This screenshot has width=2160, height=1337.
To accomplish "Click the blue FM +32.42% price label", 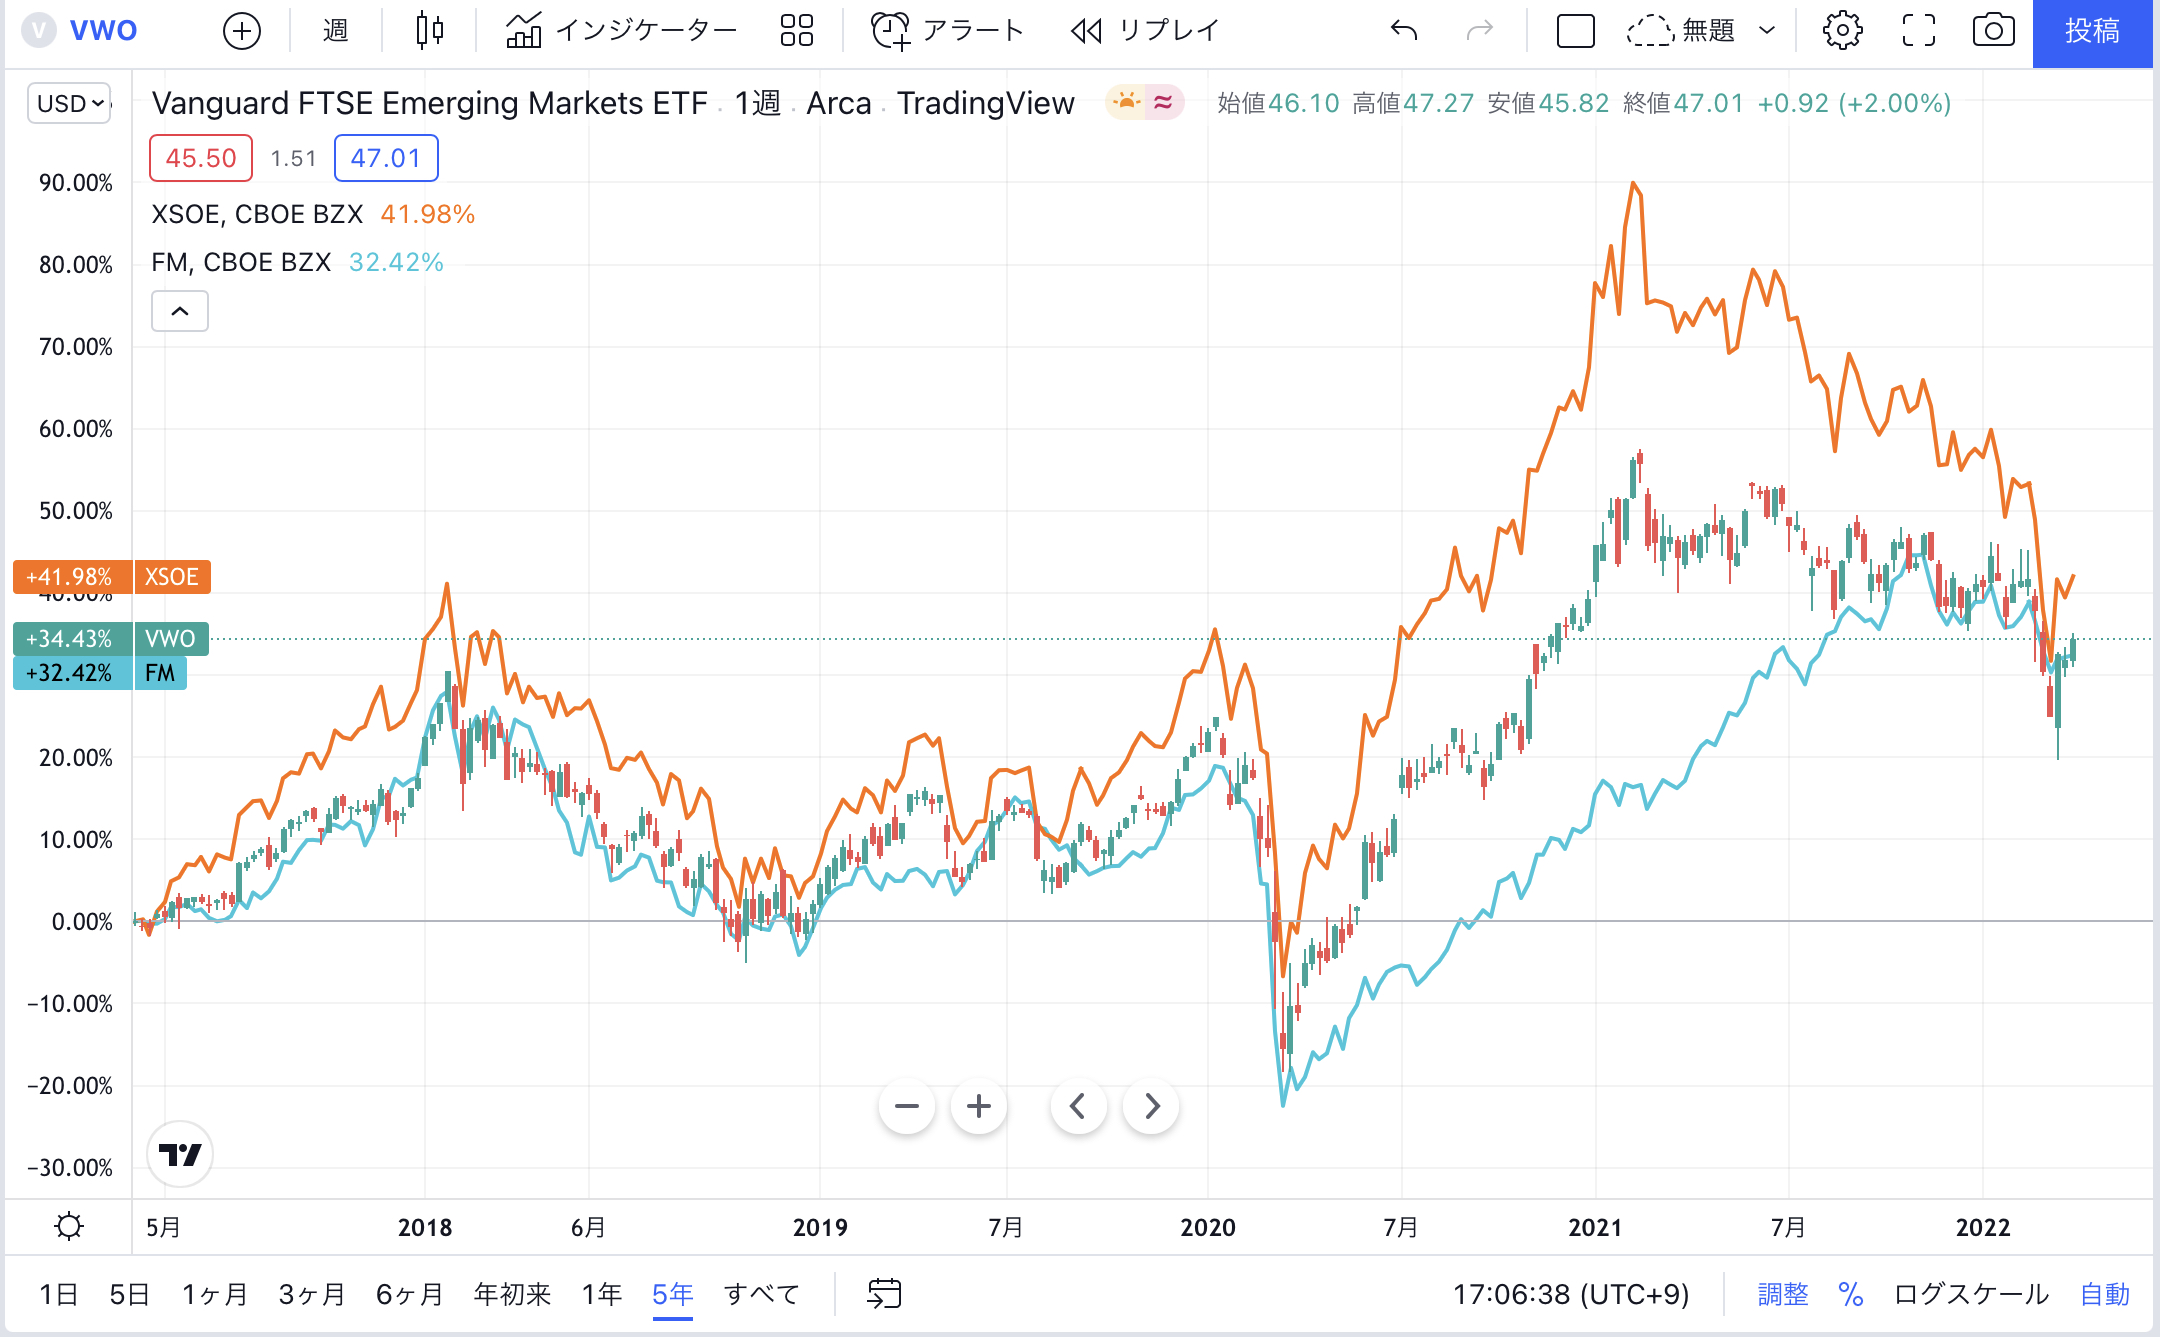I will (100, 673).
